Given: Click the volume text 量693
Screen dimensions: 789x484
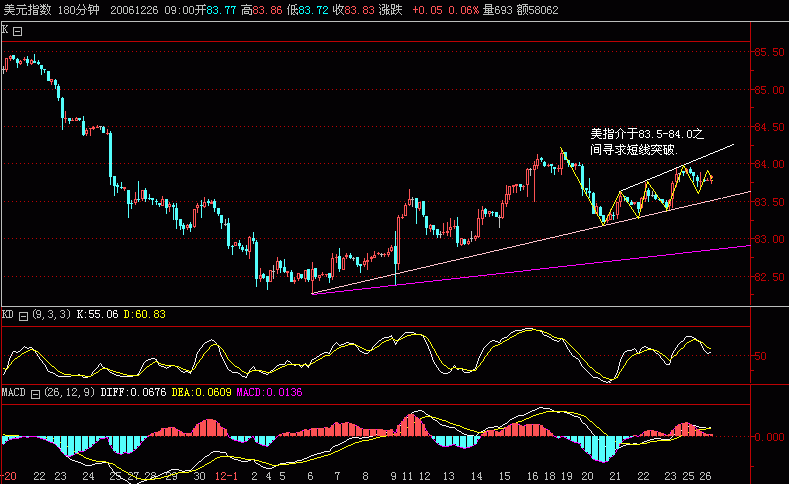Looking at the screenshot, I should [497, 10].
